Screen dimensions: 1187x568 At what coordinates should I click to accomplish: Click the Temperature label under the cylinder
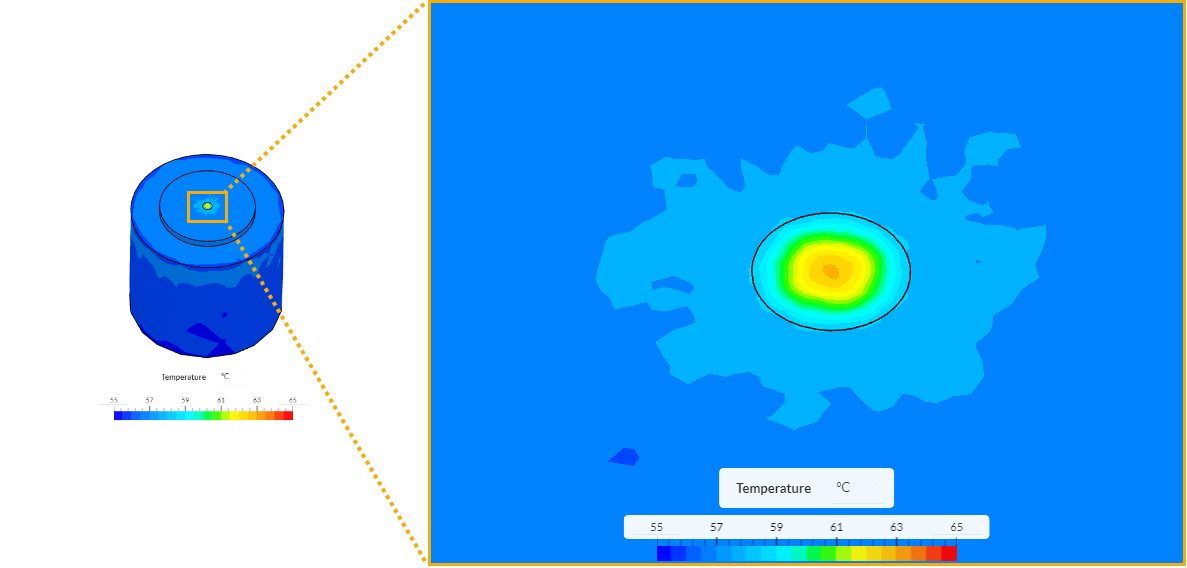click(183, 377)
